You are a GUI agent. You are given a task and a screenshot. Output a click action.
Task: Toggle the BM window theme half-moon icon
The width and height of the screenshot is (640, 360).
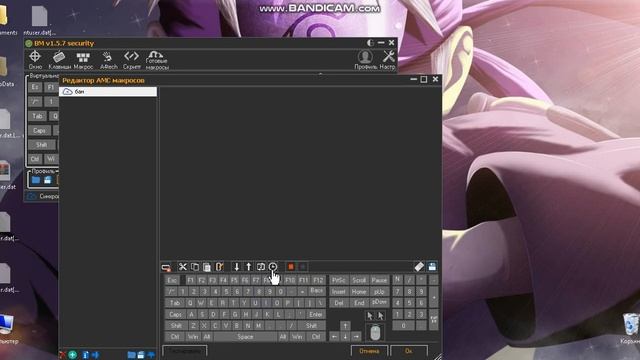pyautogui.click(x=370, y=42)
